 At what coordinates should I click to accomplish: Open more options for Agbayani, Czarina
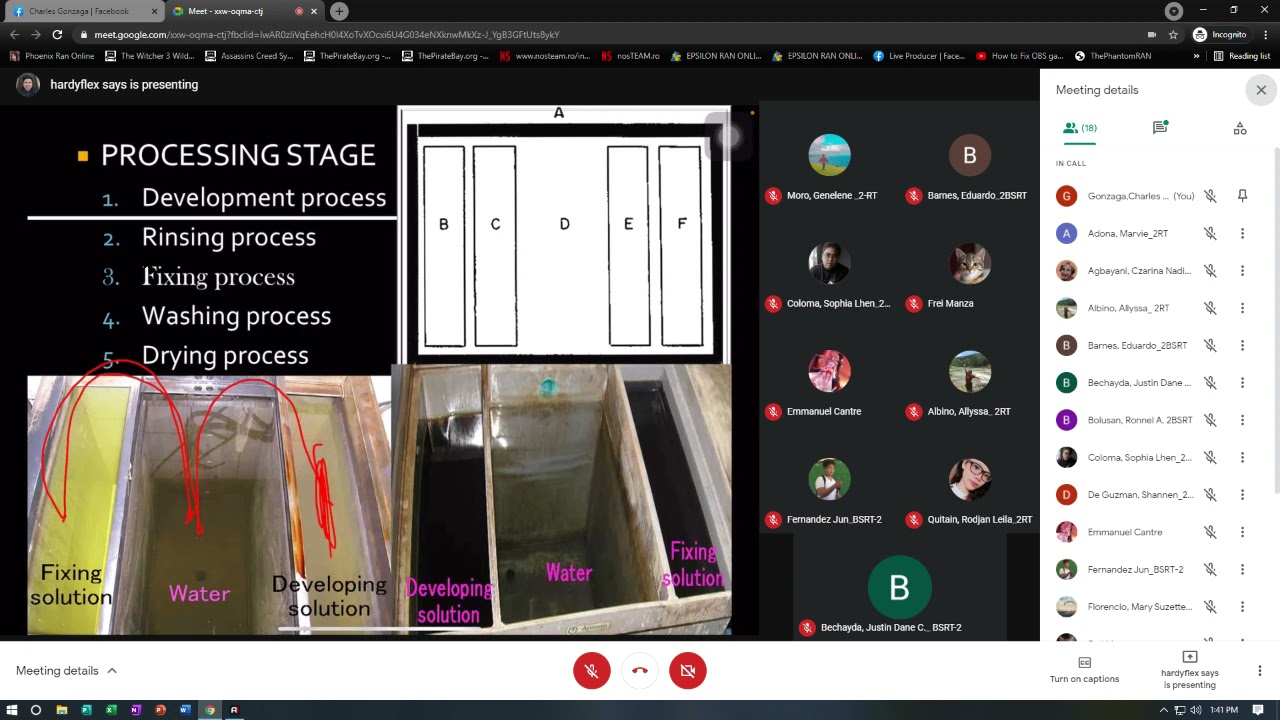pos(1242,271)
